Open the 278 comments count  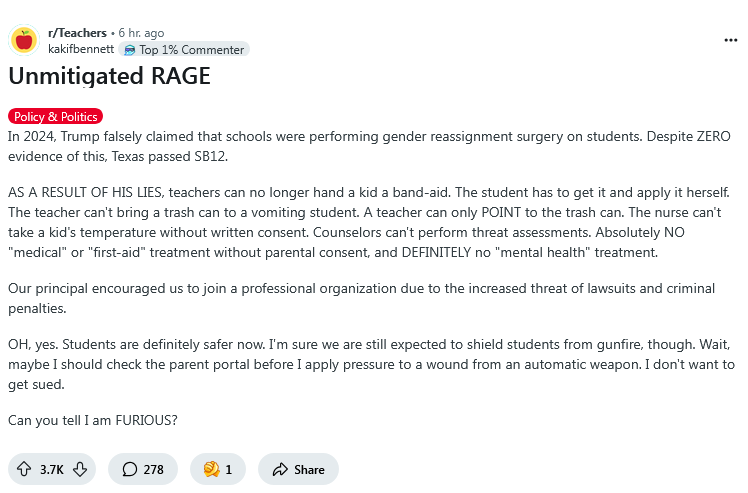[153, 469]
